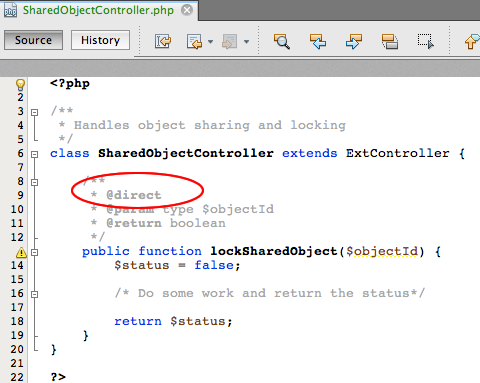Click the lightbulb hint on line 1
480x383 pixels.
[x=20, y=84]
